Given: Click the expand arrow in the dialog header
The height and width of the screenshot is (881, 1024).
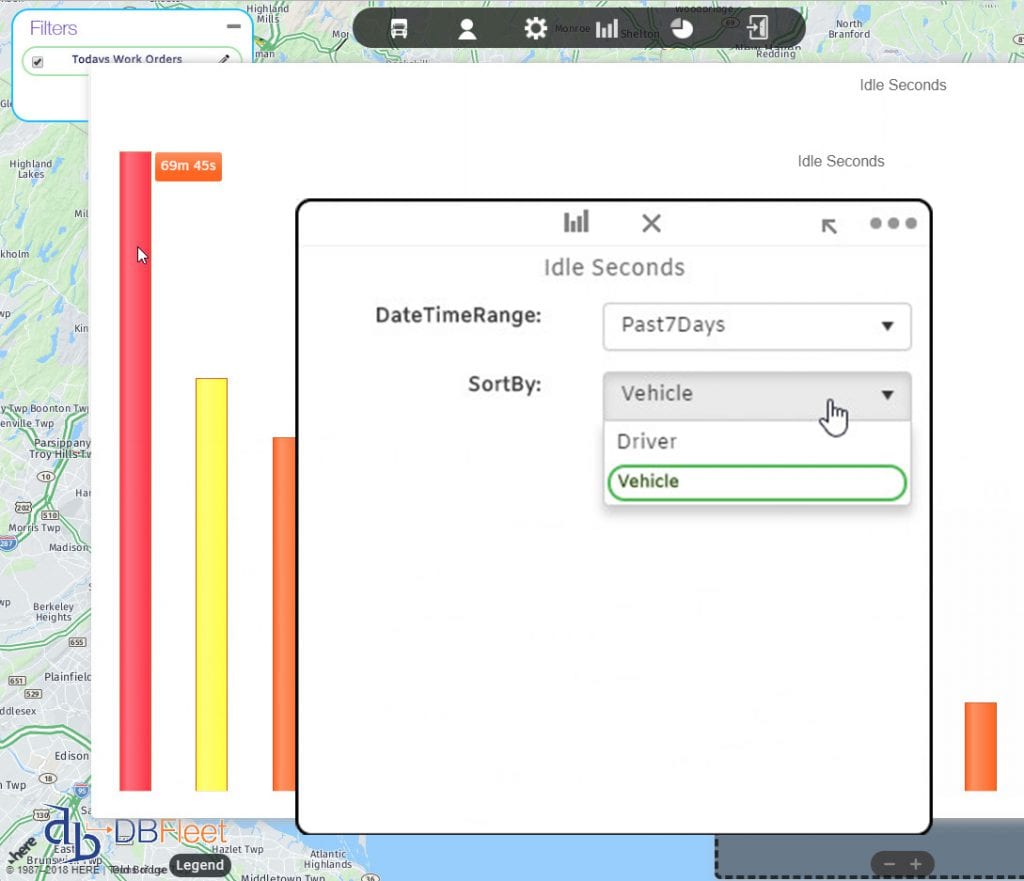Looking at the screenshot, I should pyautogui.click(x=828, y=227).
